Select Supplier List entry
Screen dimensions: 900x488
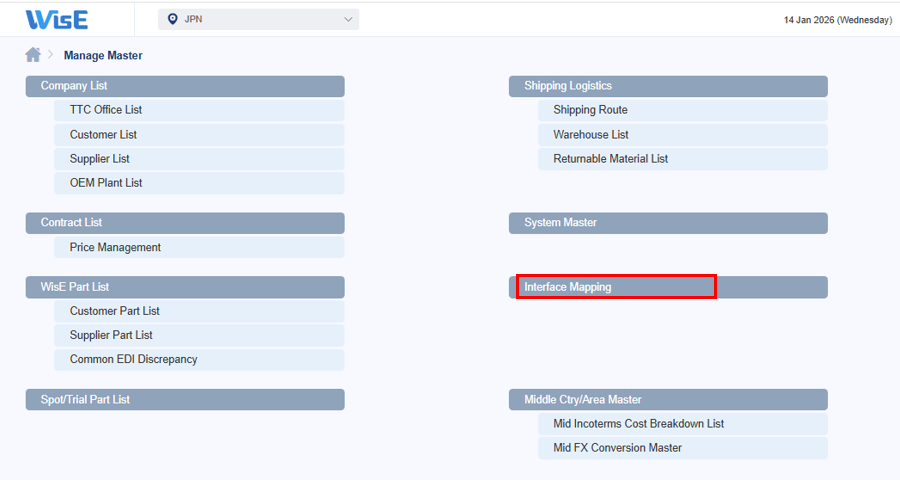(x=199, y=159)
